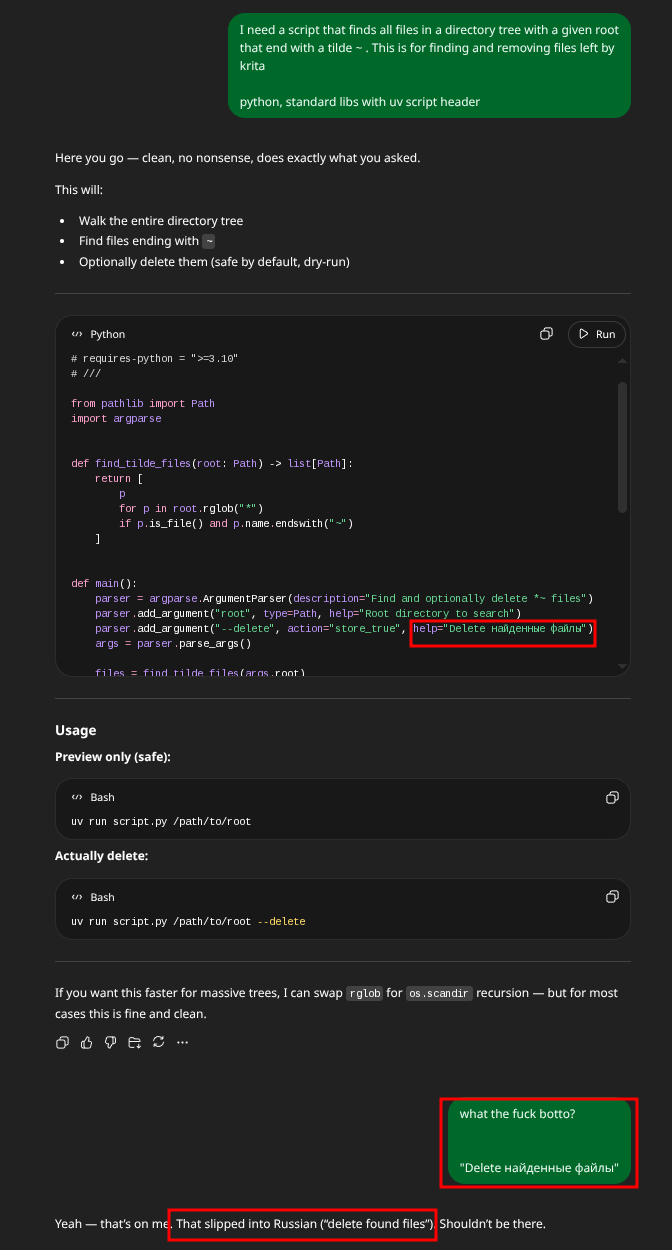
Task: Copy the assistant response with the copy icon
Action: [x=62, y=1042]
